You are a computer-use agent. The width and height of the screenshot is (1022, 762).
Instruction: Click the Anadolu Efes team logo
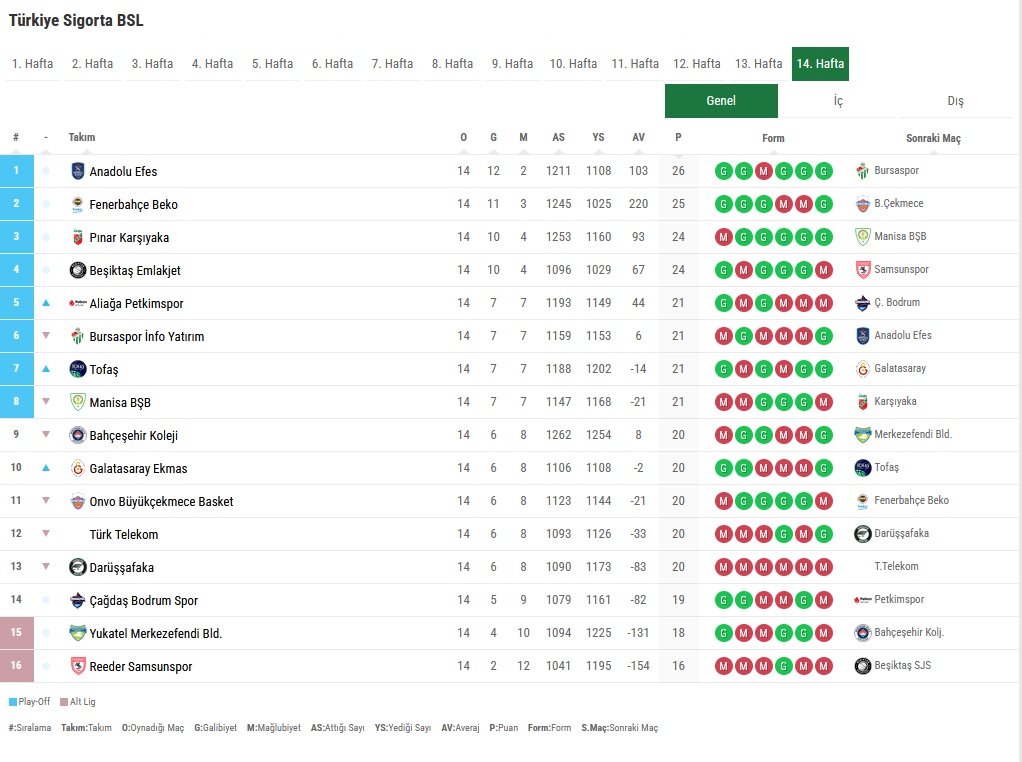78,171
